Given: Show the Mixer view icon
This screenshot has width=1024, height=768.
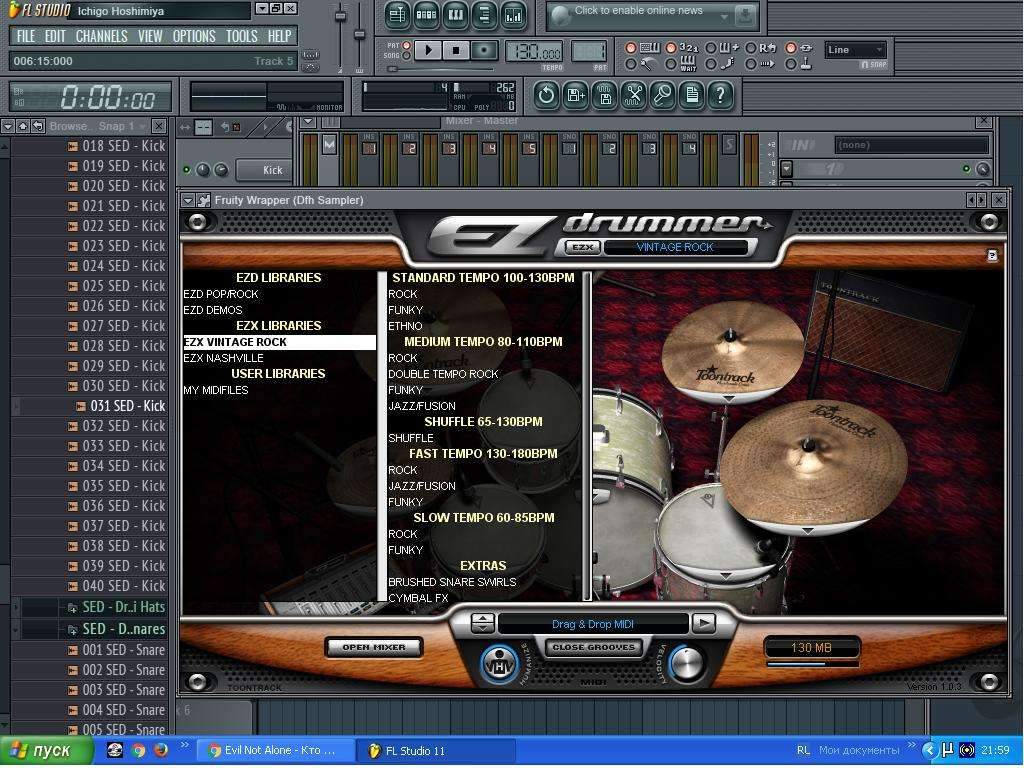Looking at the screenshot, I should [513, 15].
